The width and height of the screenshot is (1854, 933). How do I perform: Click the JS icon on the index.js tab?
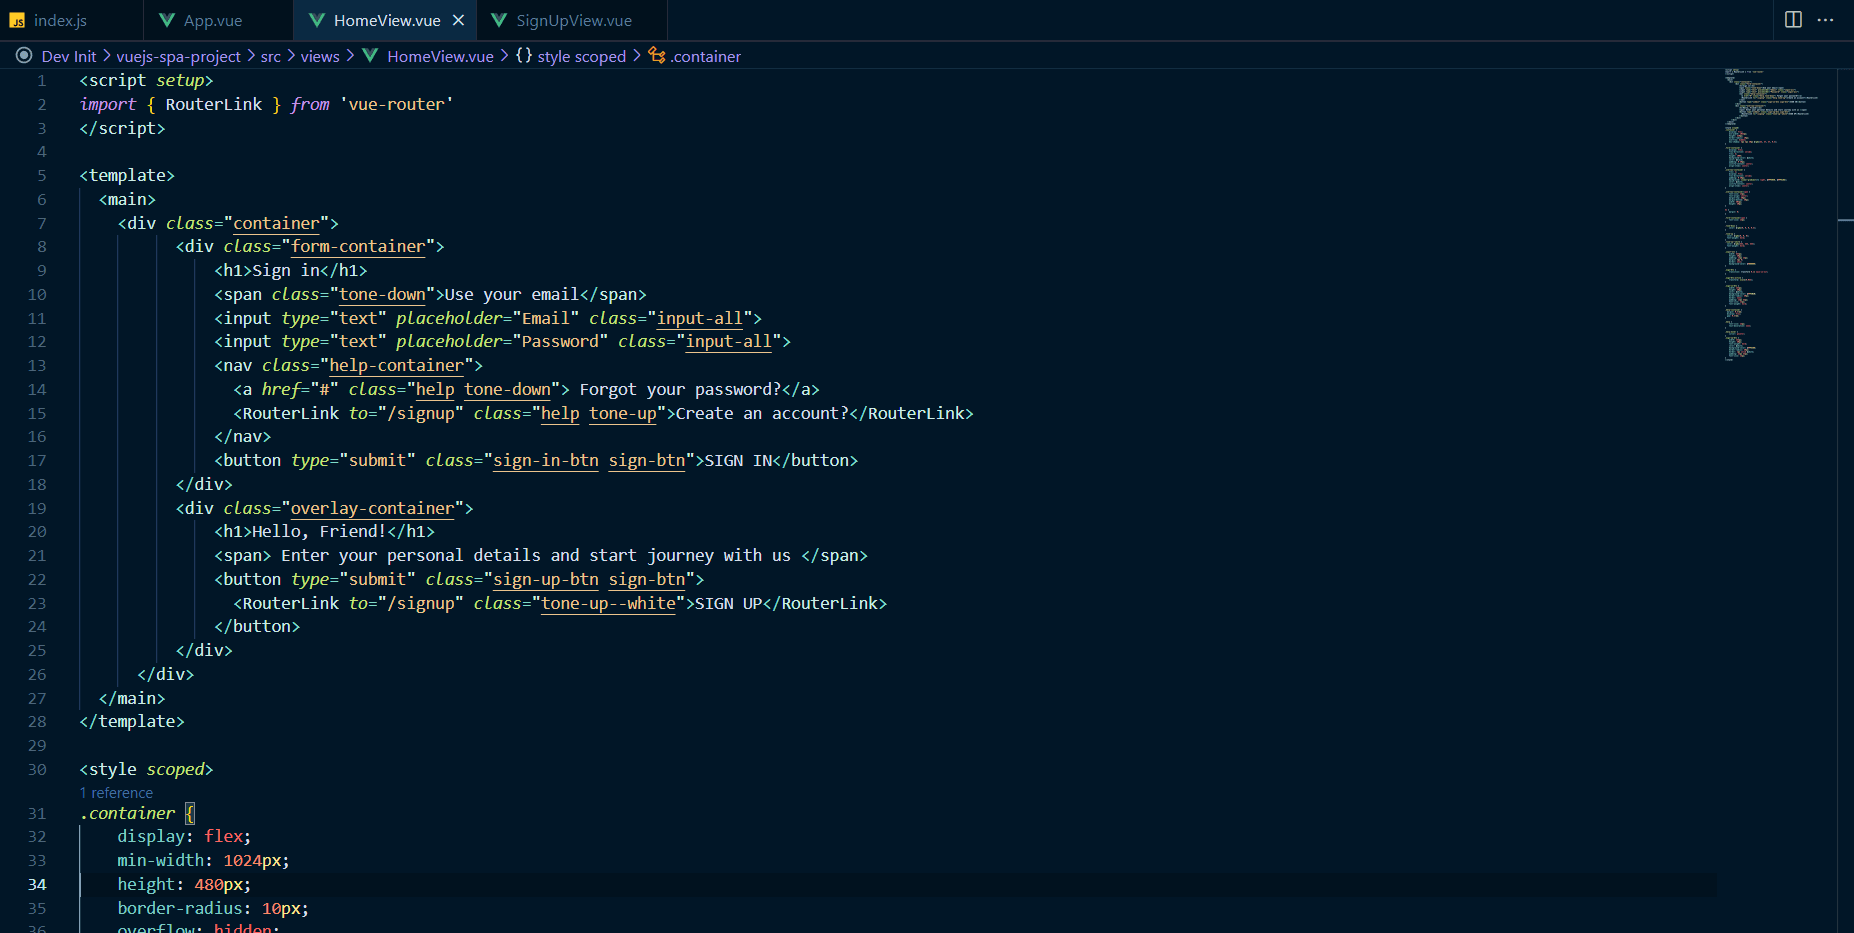point(19,19)
